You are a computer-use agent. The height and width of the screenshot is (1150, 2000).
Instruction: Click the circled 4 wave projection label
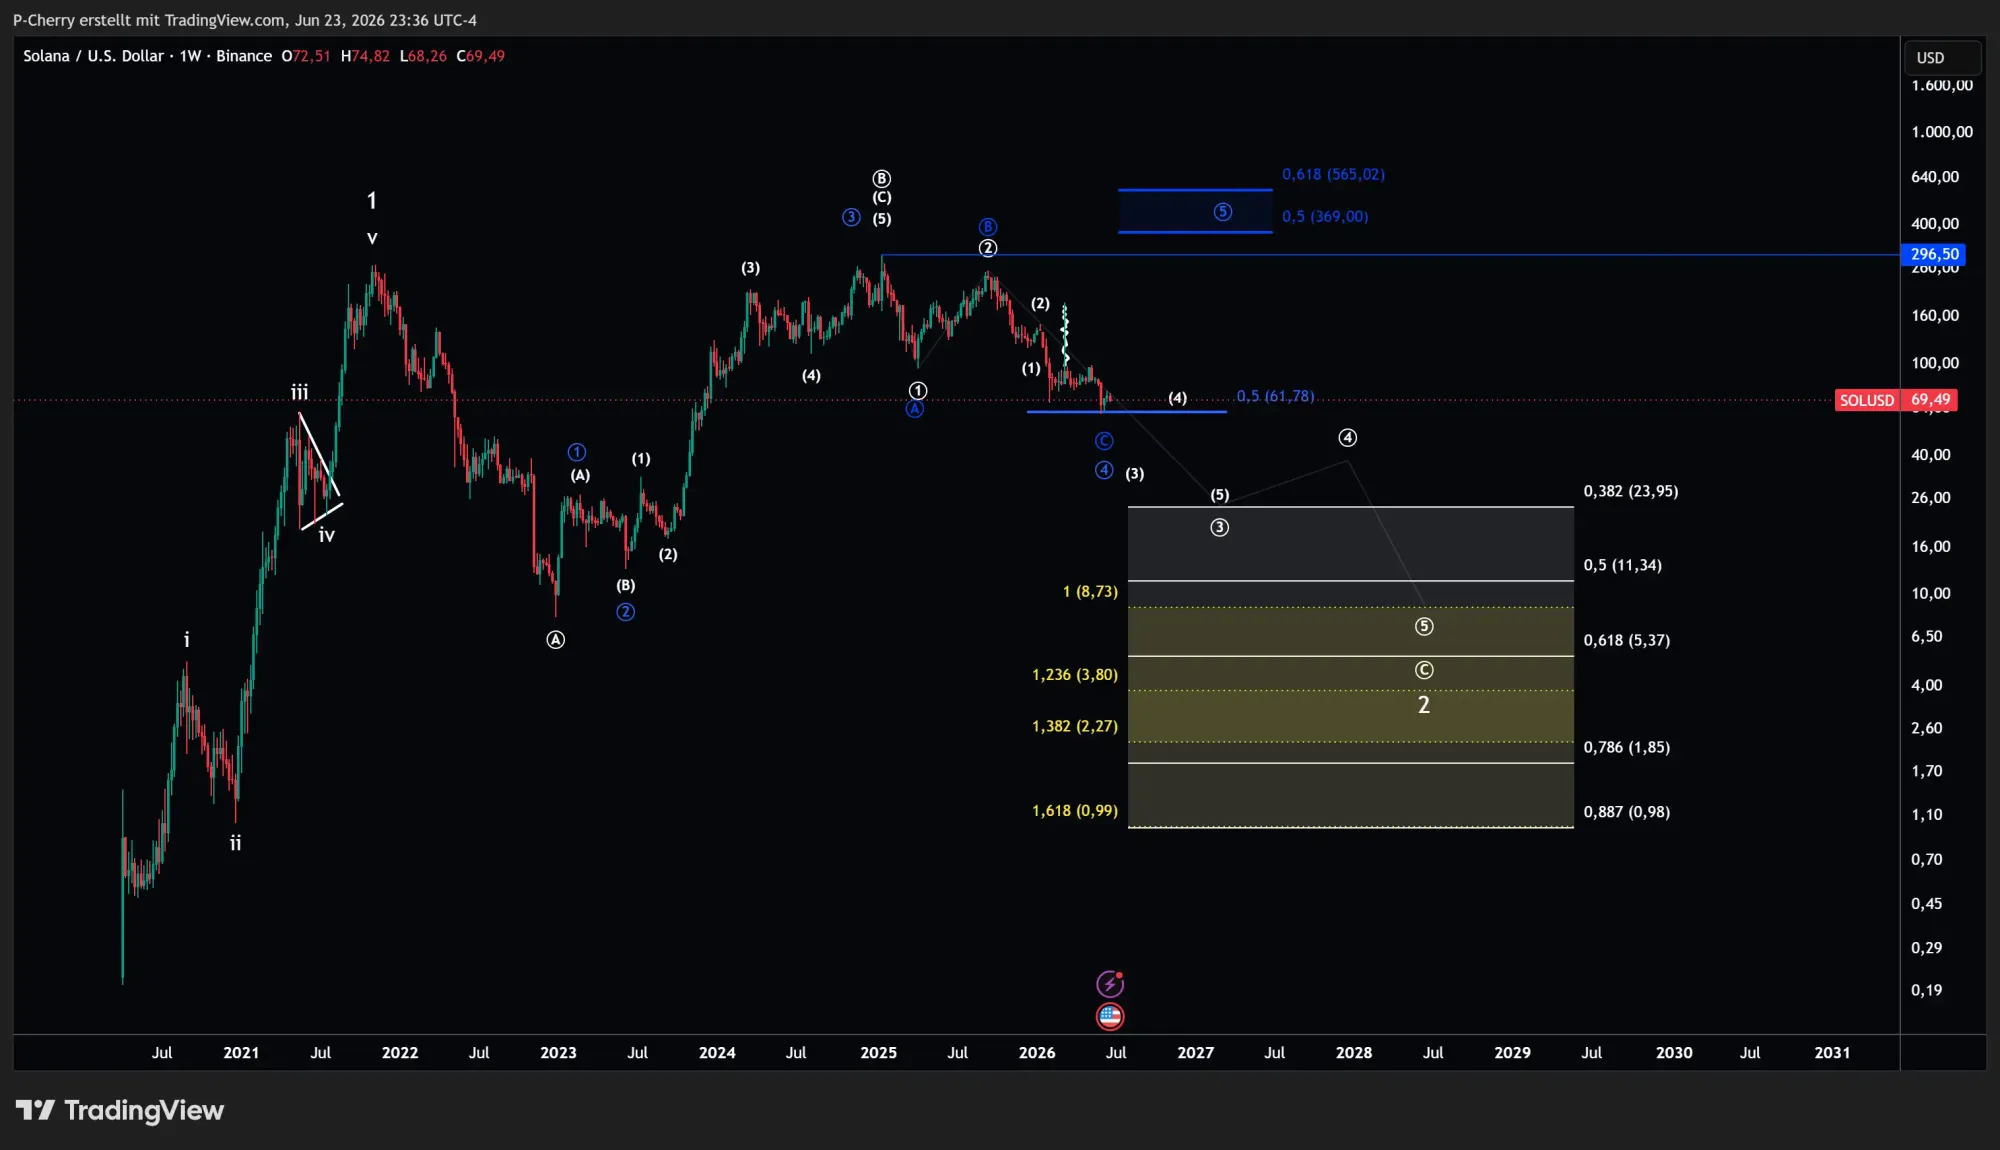pos(1348,438)
